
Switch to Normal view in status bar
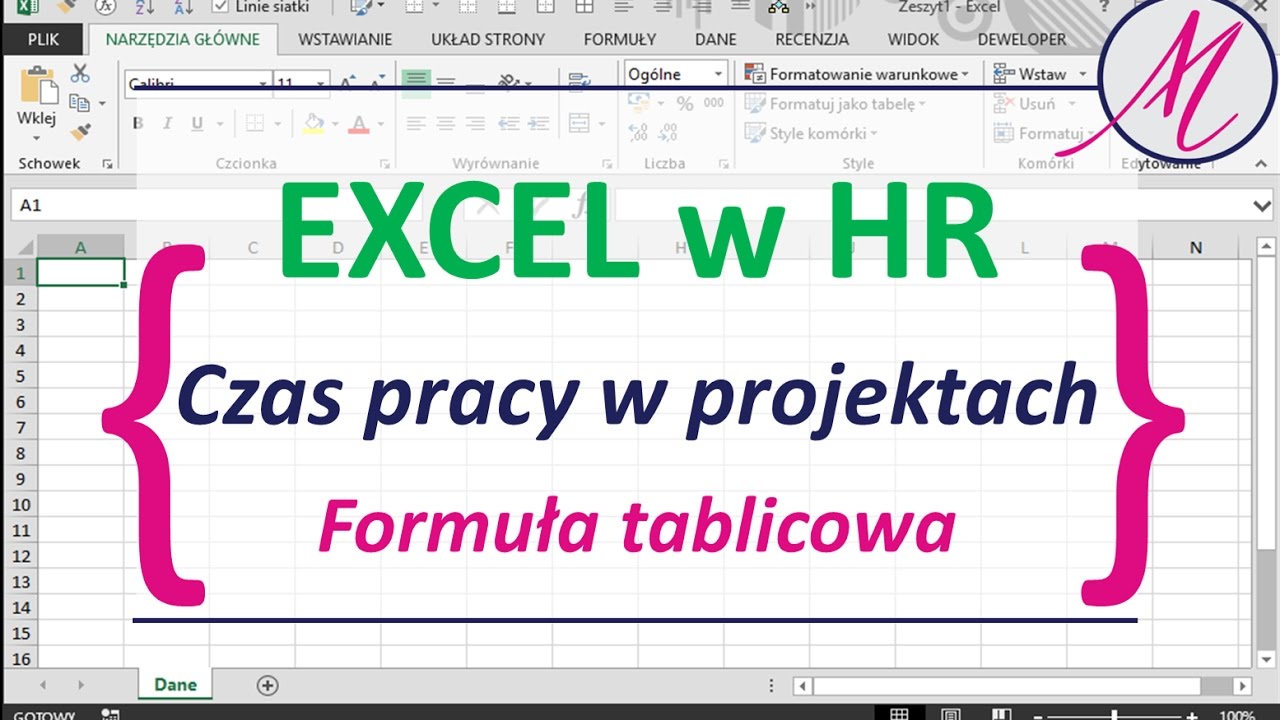pyautogui.click(x=899, y=714)
